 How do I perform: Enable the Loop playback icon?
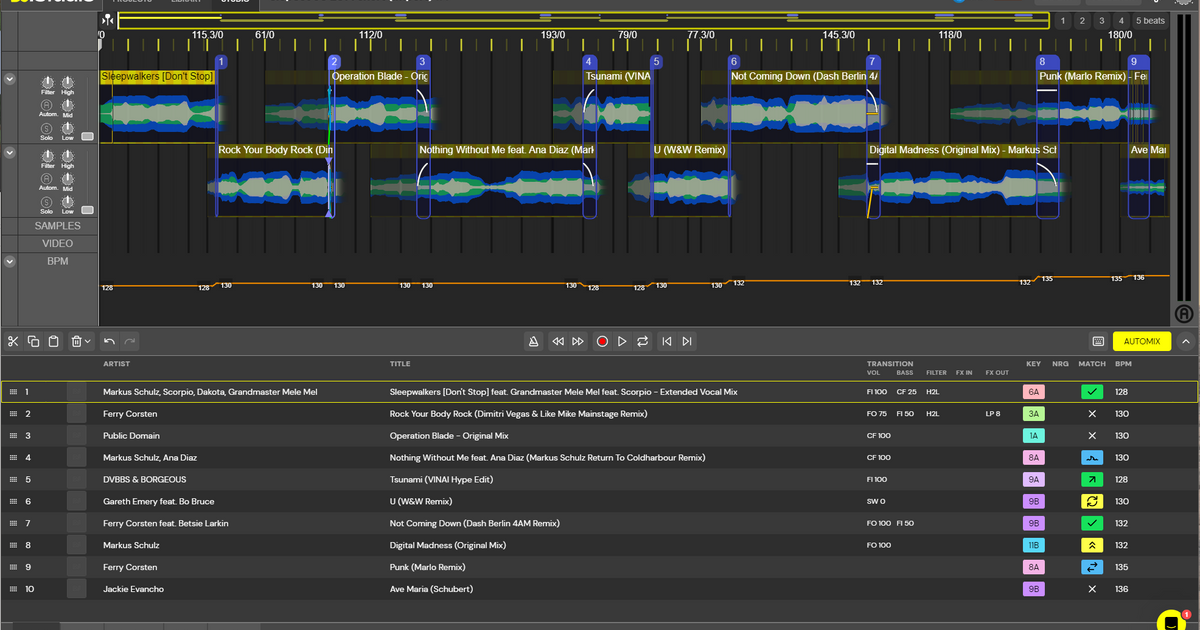pyautogui.click(x=642, y=341)
